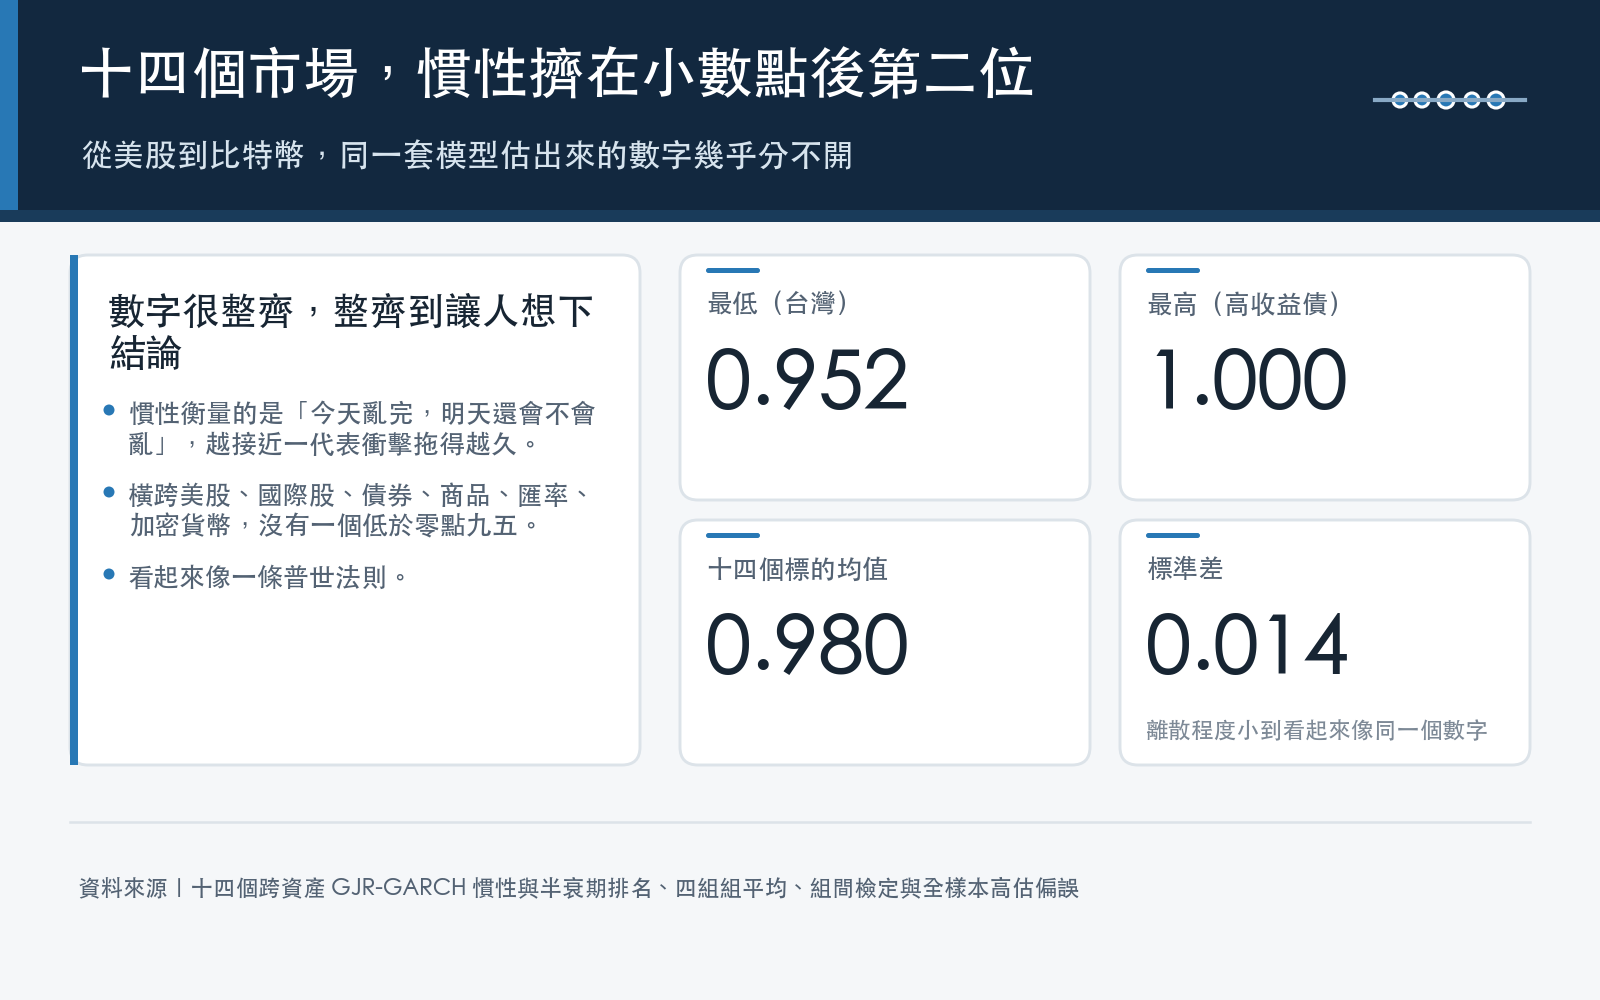This screenshot has height=1000, width=1600.
Task: Click the label 十四個標的均值
Action: [798, 569]
